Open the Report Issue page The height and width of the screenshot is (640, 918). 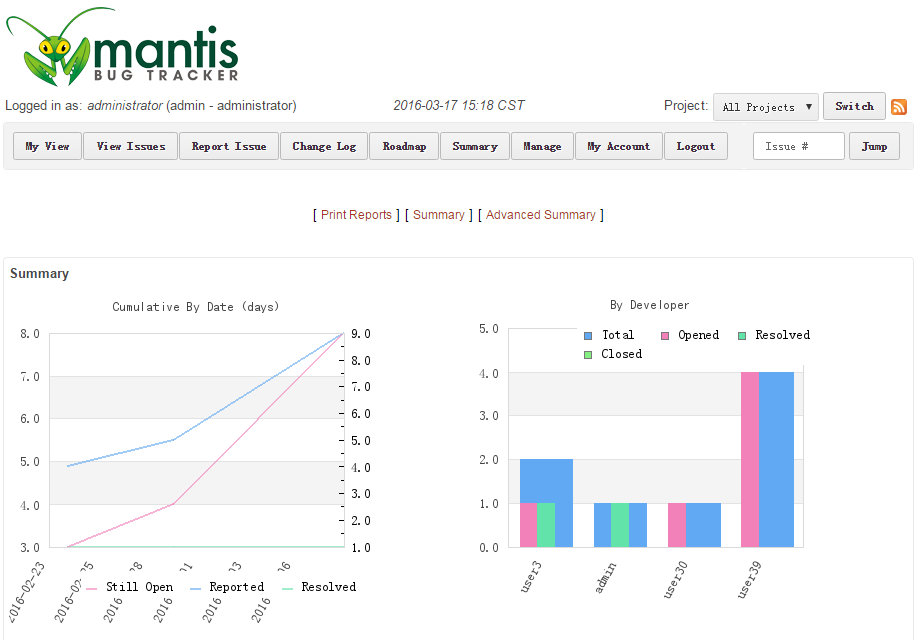229,146
